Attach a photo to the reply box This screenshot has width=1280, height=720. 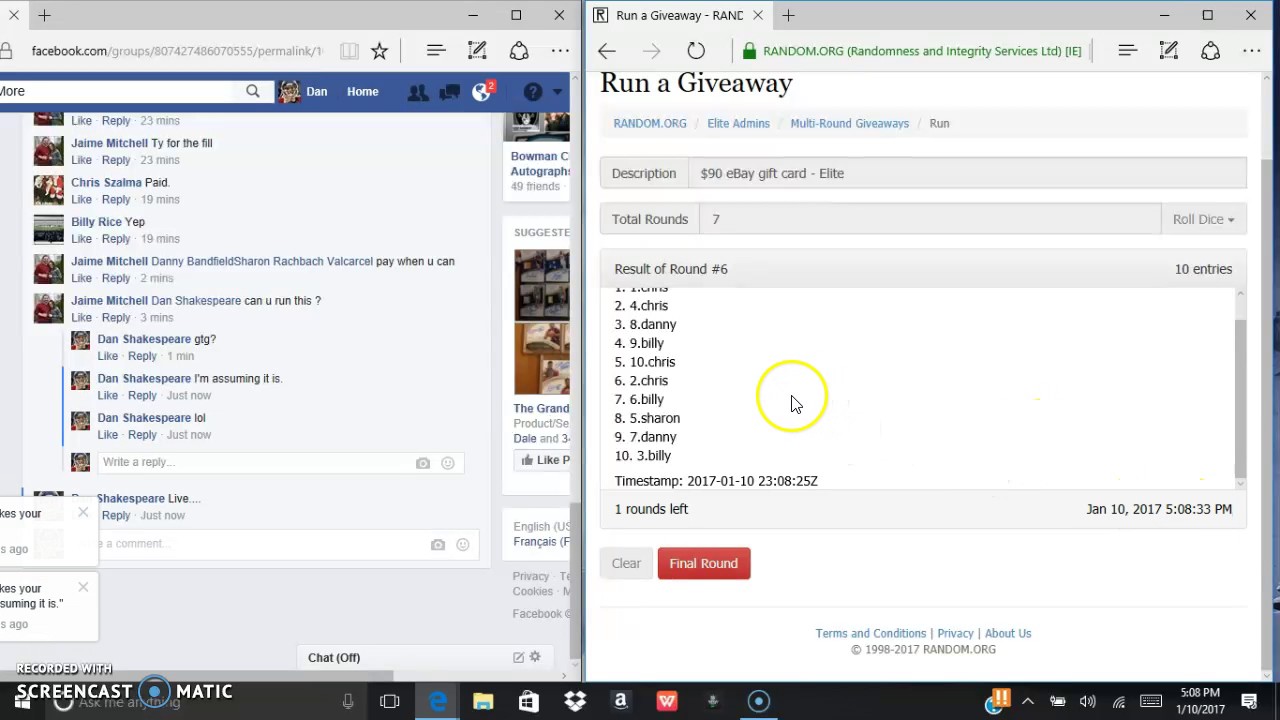(x=423, y=463)
